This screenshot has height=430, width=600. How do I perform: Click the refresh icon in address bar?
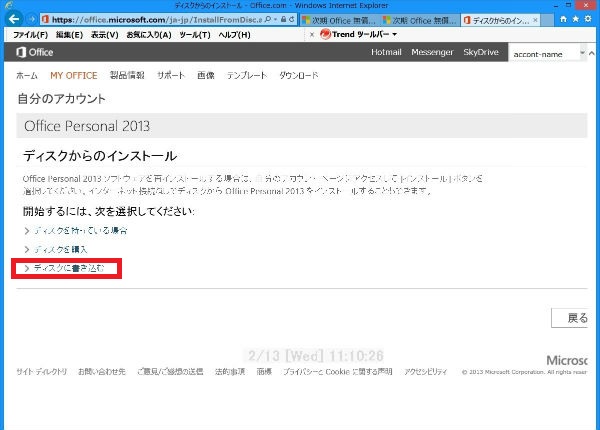click(292, 19)
